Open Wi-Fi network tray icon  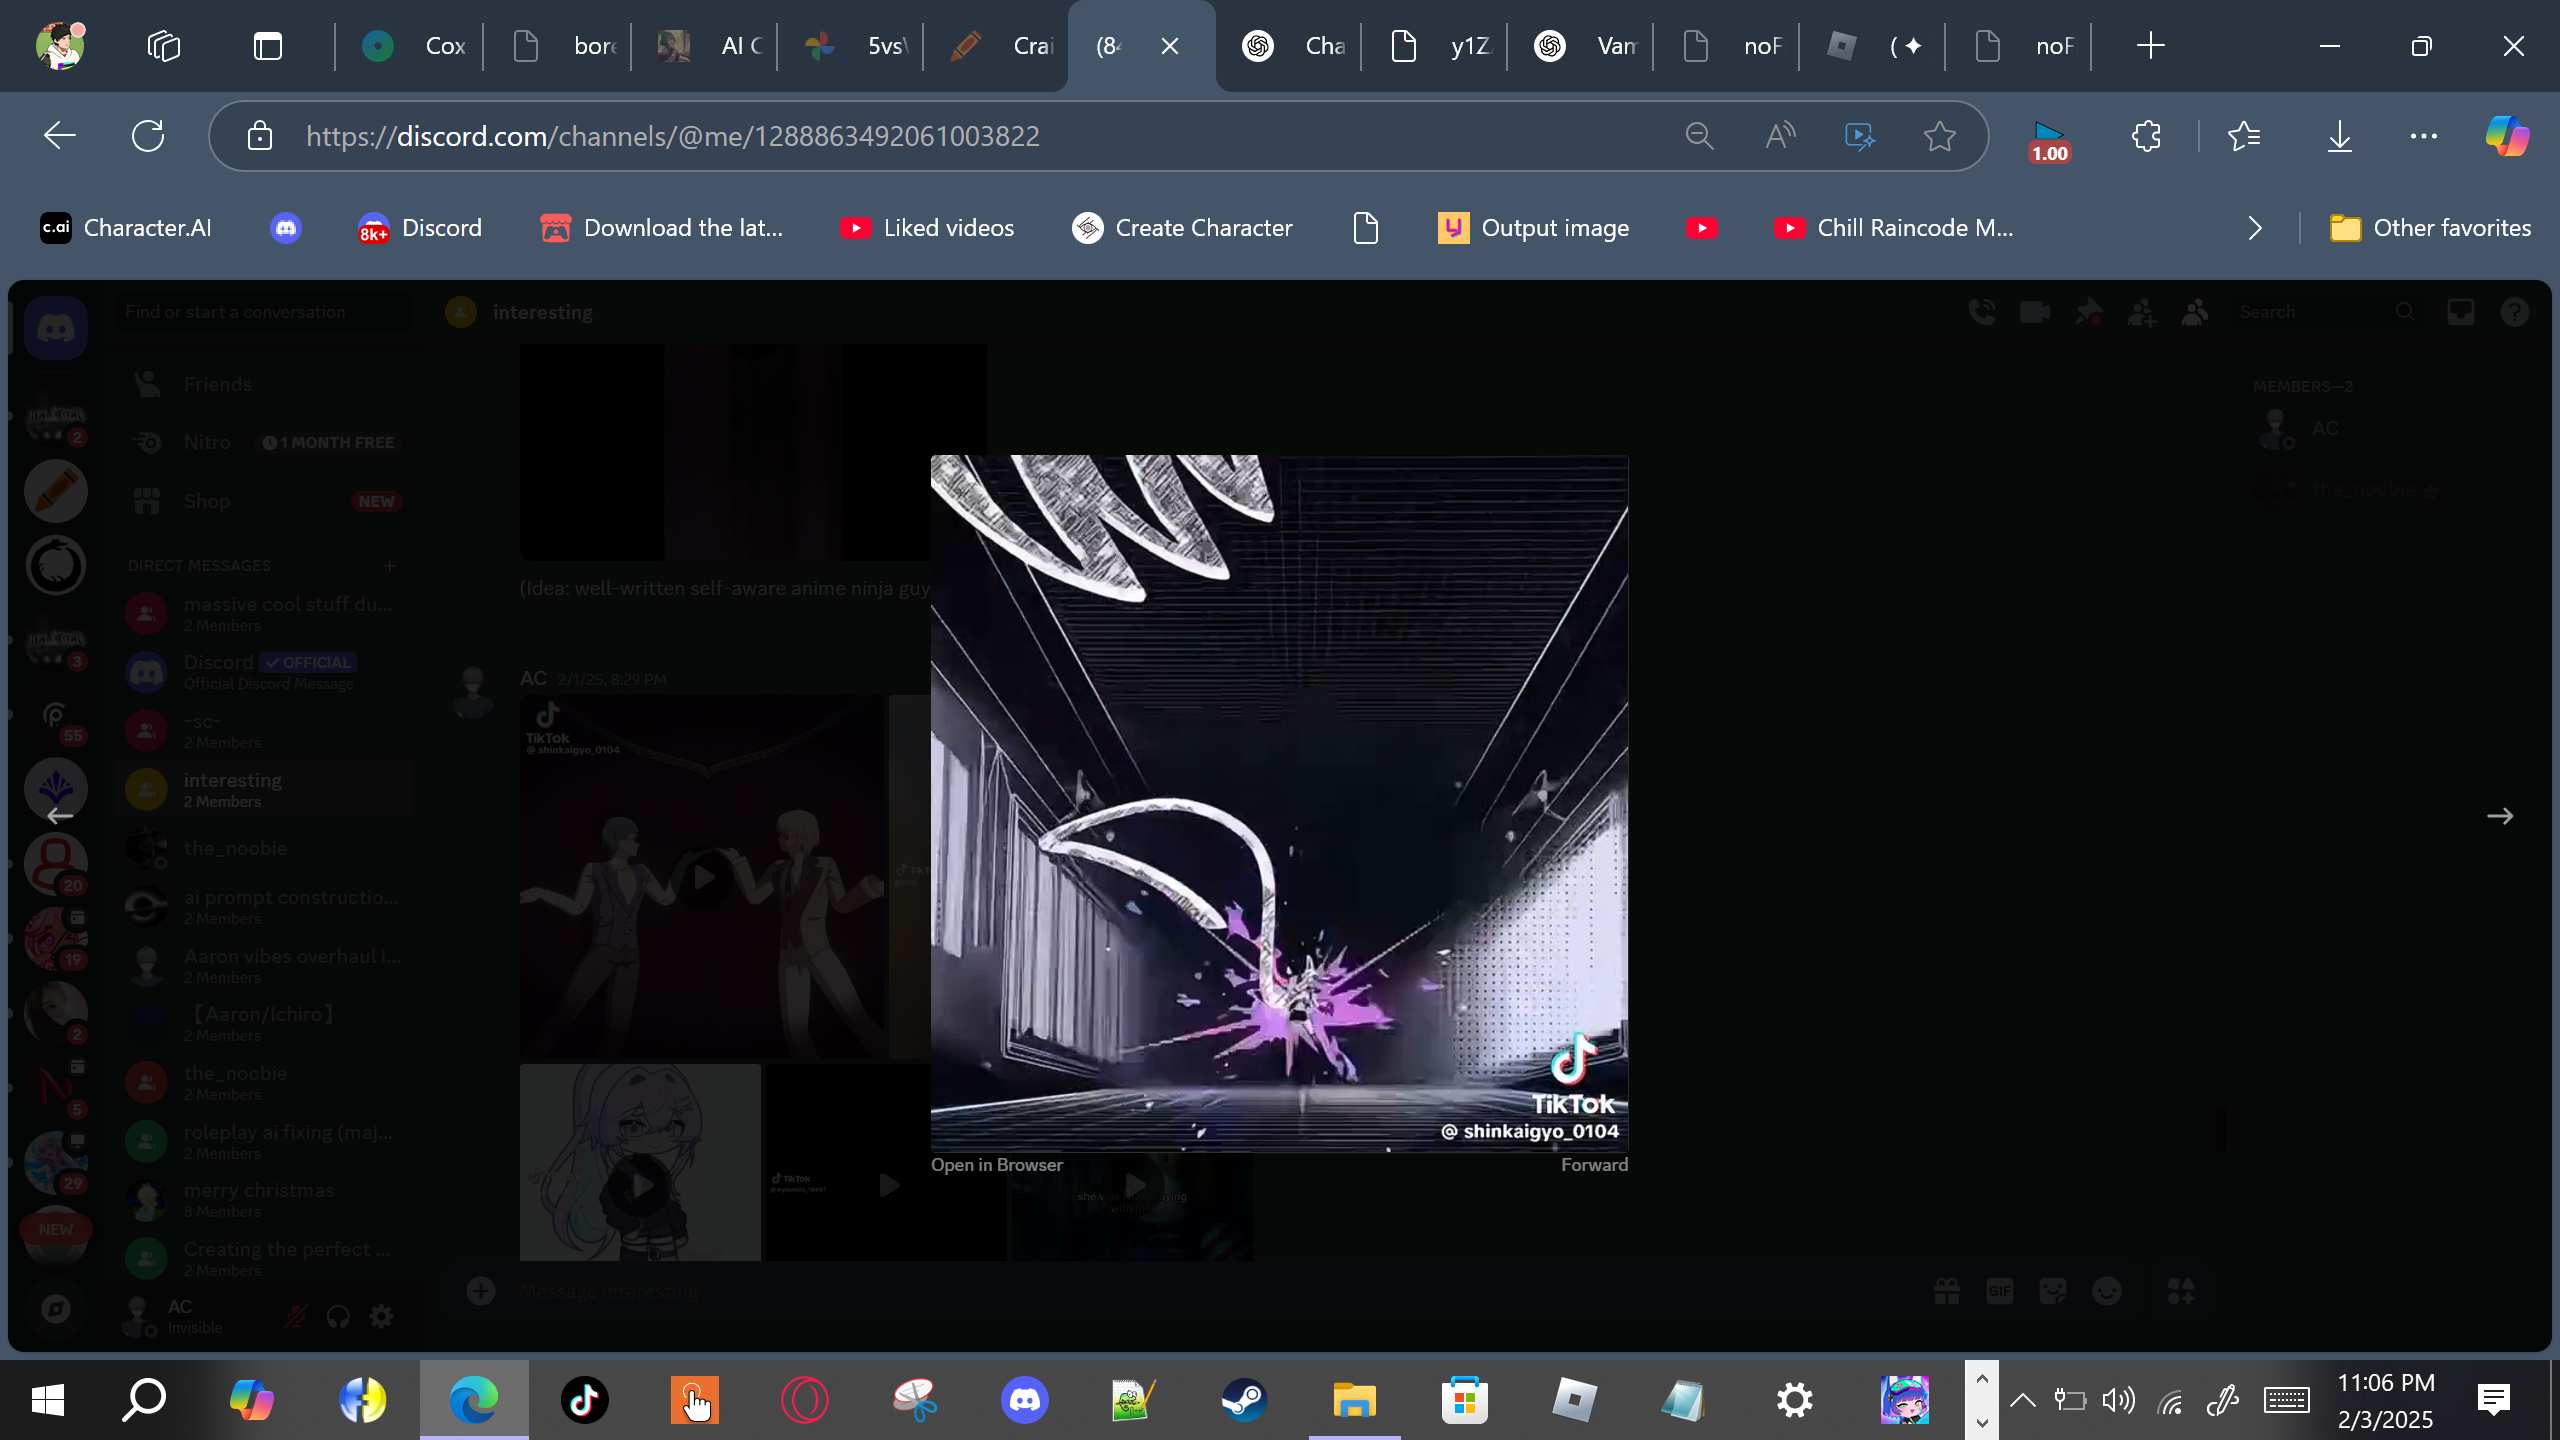(x=2170, y=1400)
